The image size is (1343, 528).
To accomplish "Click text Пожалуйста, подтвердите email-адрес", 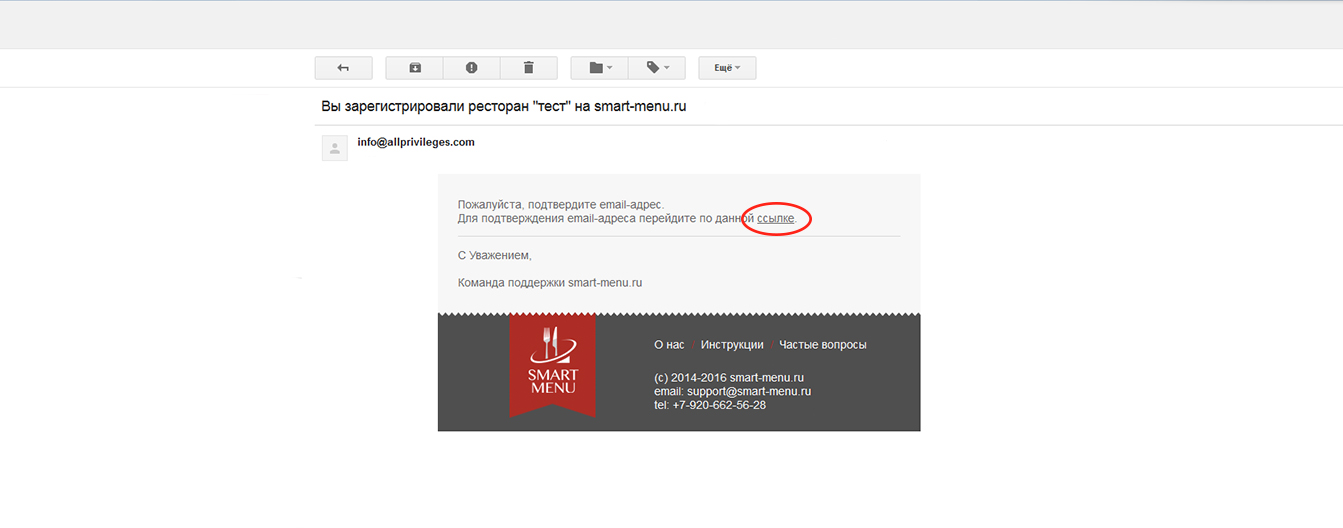I will [561, 205].
